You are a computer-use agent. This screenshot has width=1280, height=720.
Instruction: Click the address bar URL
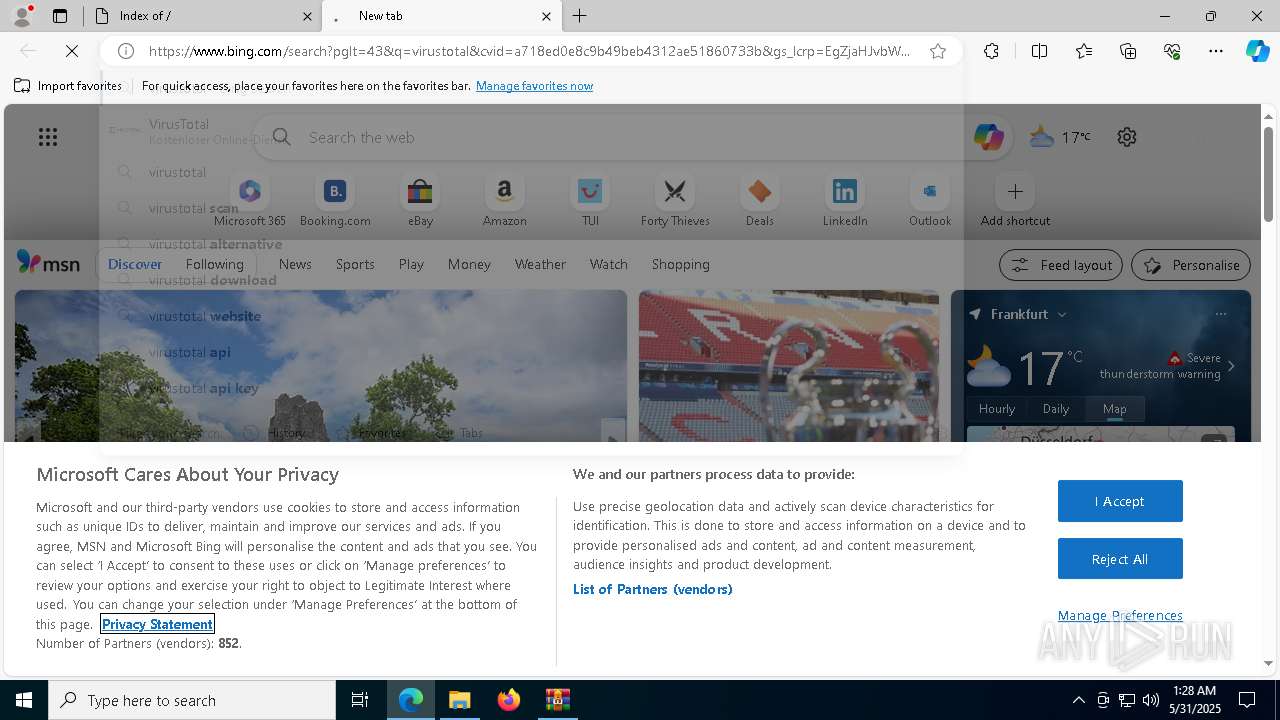click(x=530, y=51)
